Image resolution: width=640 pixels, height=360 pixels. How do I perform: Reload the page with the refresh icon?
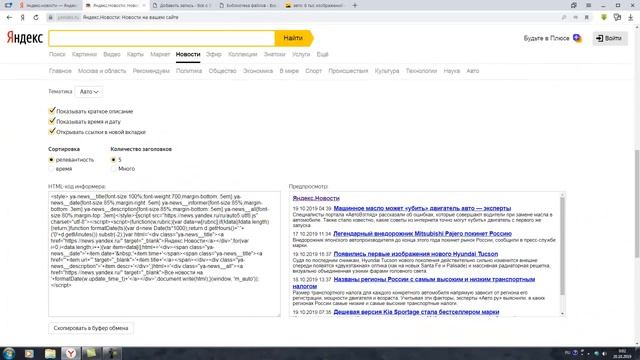click(36, 18)
